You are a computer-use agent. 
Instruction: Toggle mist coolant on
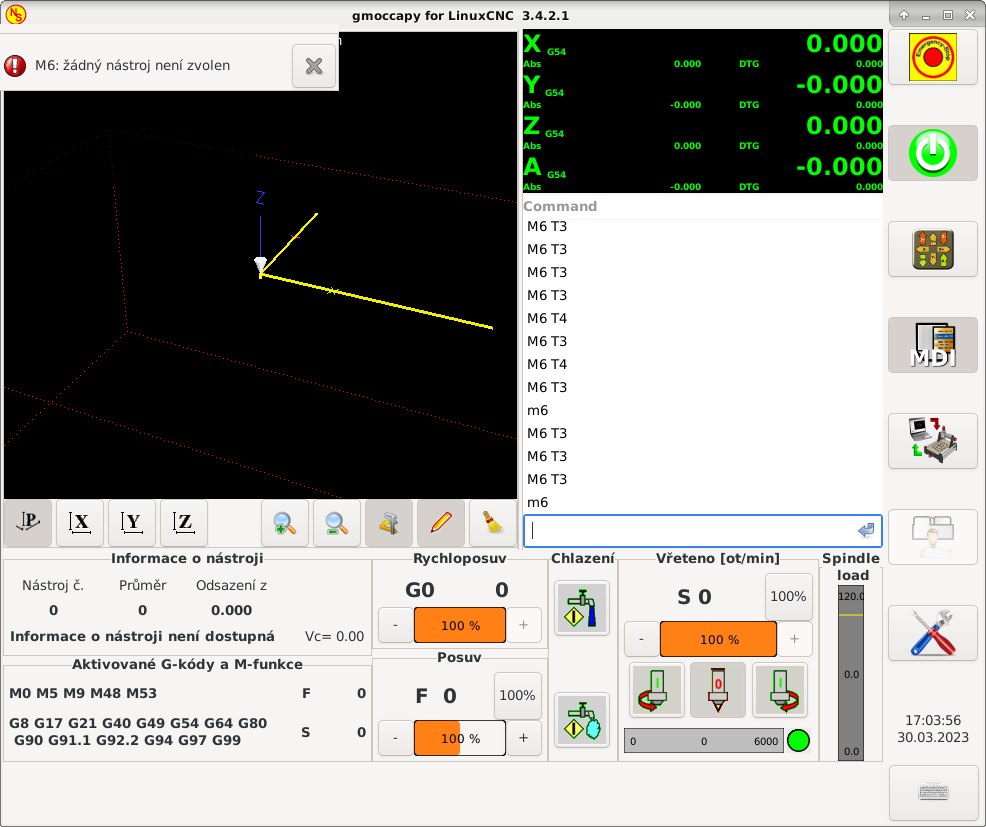click(581, 719)
